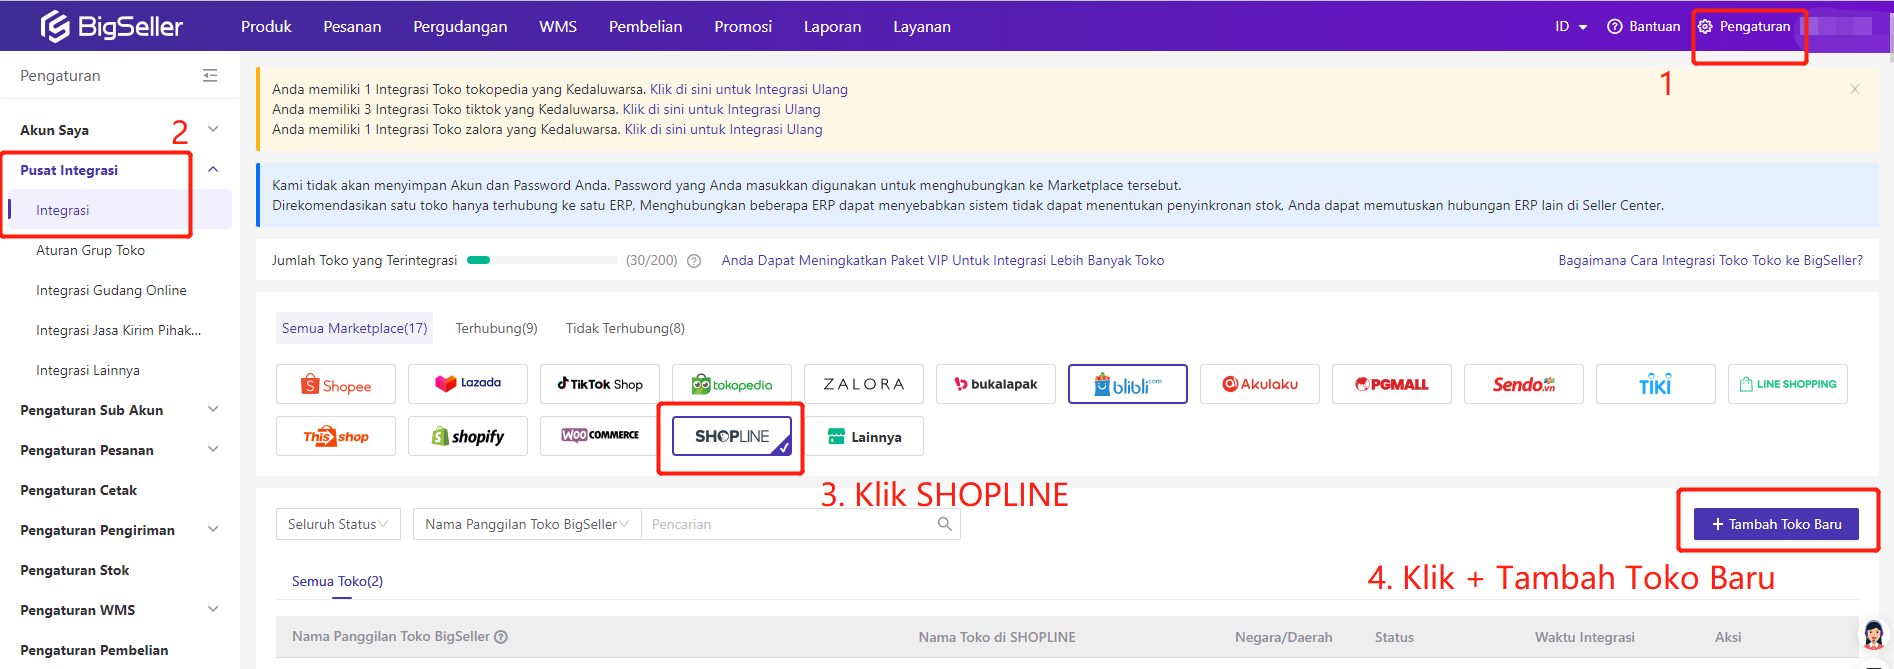The width and height of the screenshot is (1894, 669).
Task: Open the Seluruh Status dropdown
Action: (338, 524)
